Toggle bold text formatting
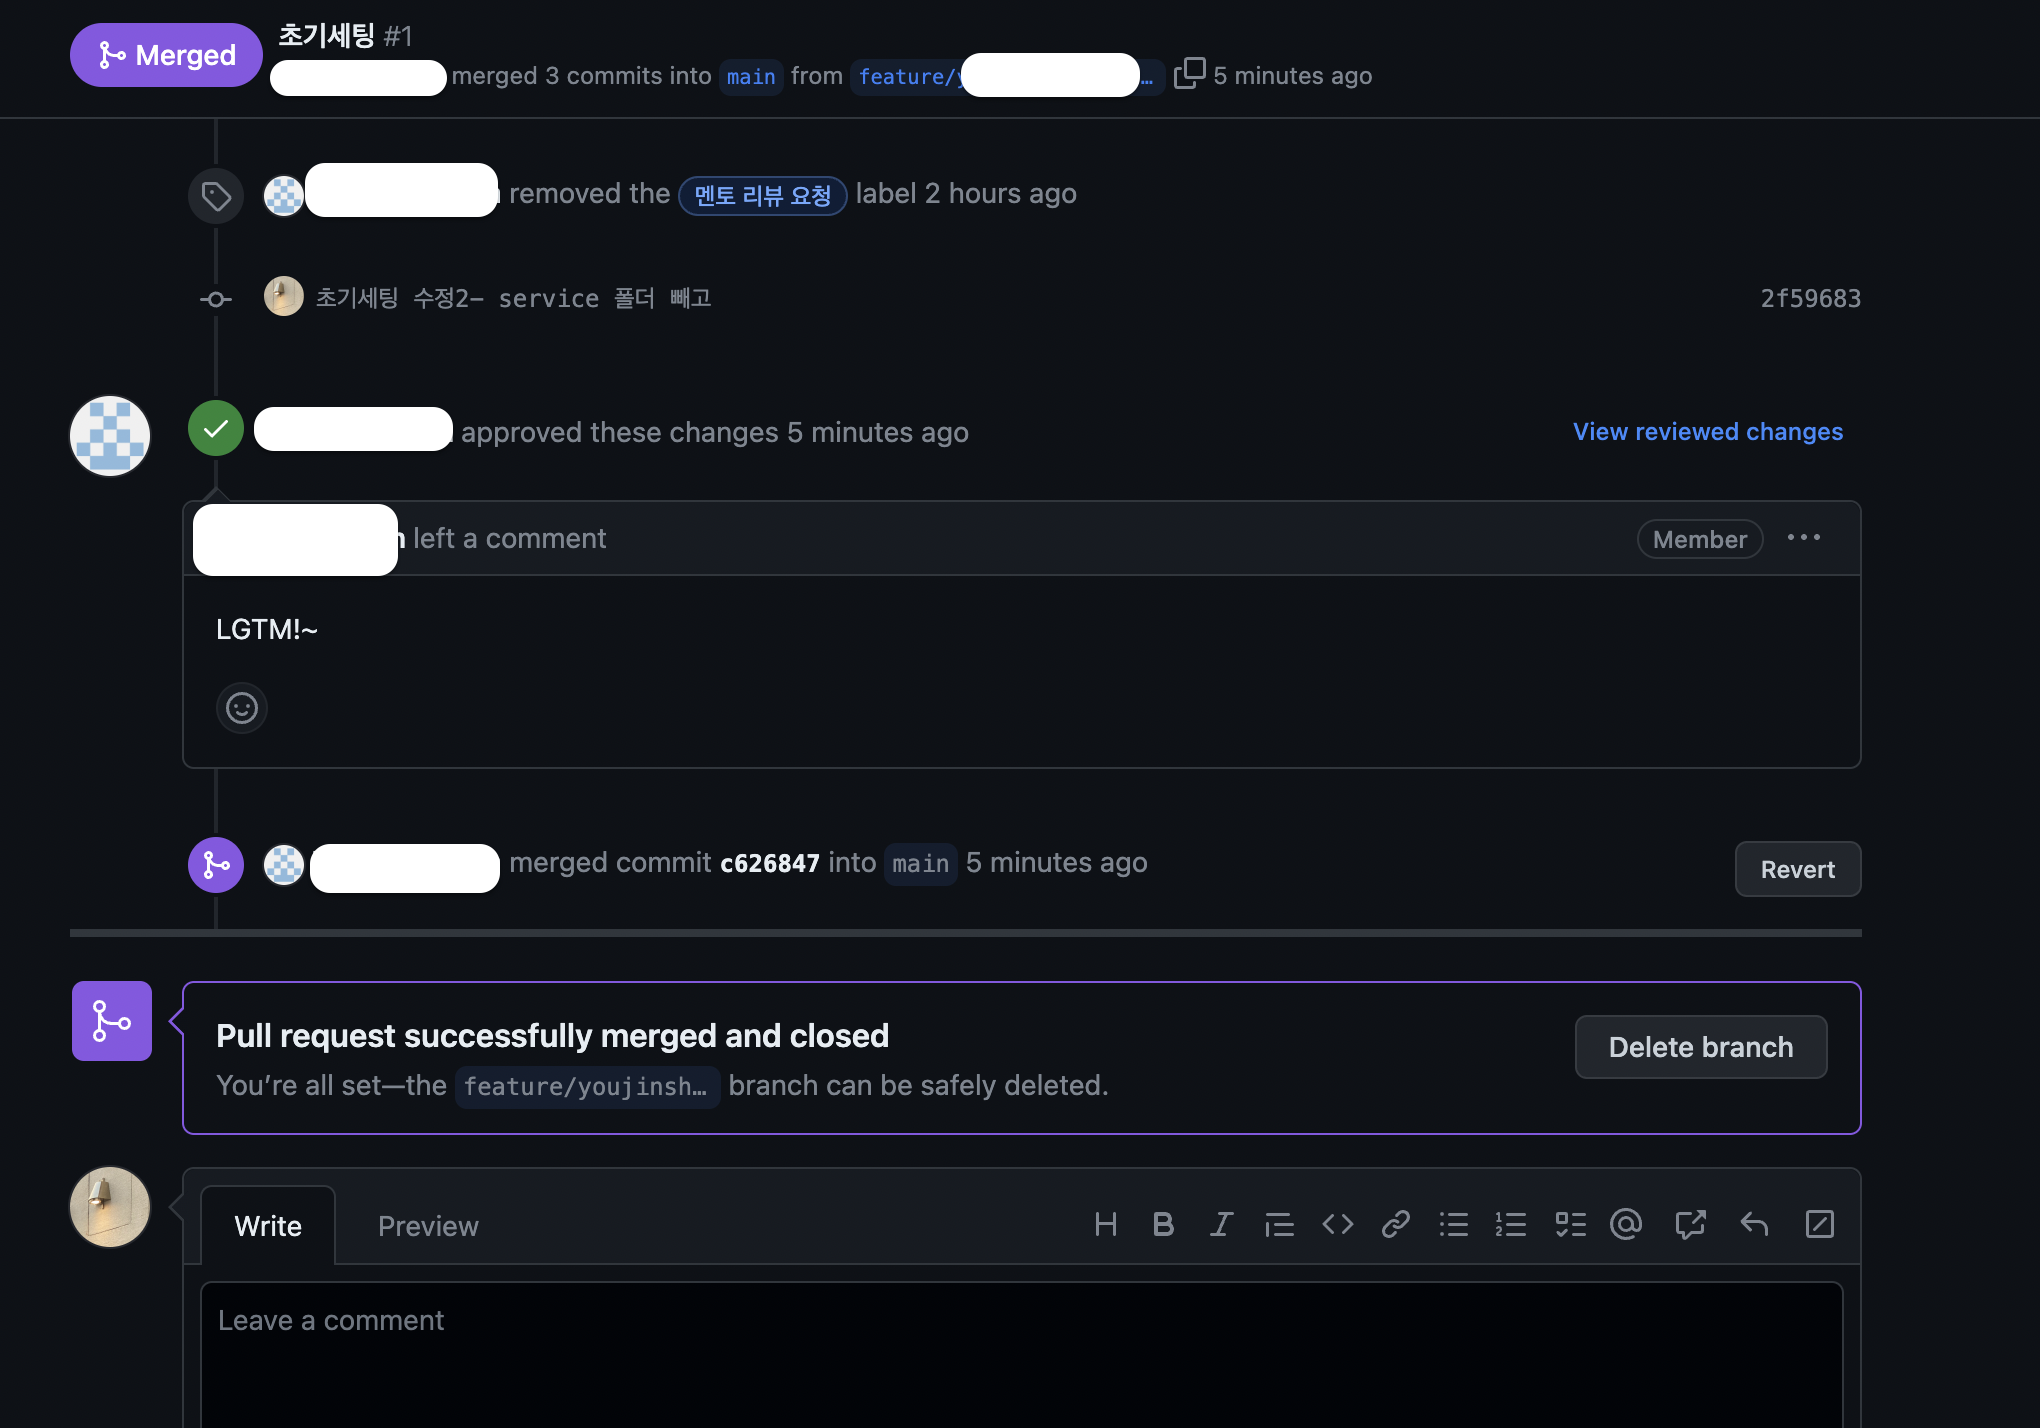The height and width of the screenshot is (1428, 2040). pyautogui.click(x=1163, y=1225)
